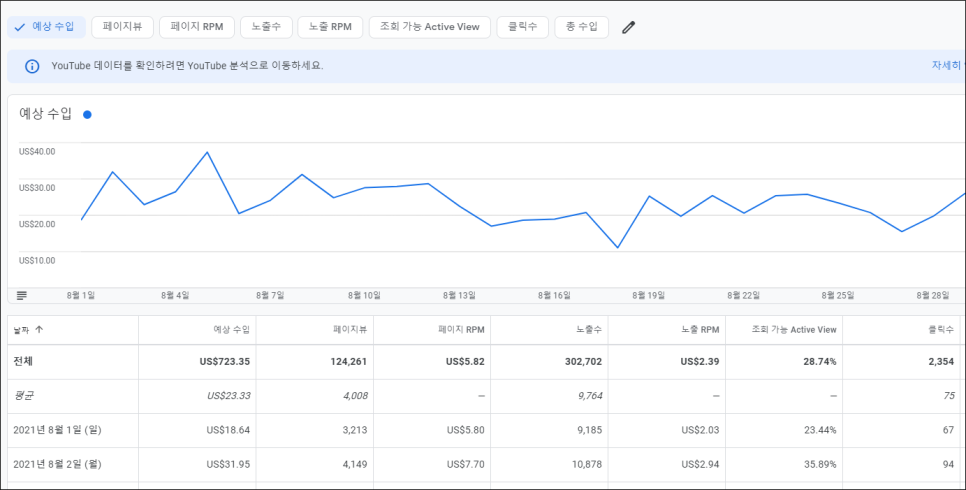
Task: Click the pencil edit metrics icon
Action: 628,28
